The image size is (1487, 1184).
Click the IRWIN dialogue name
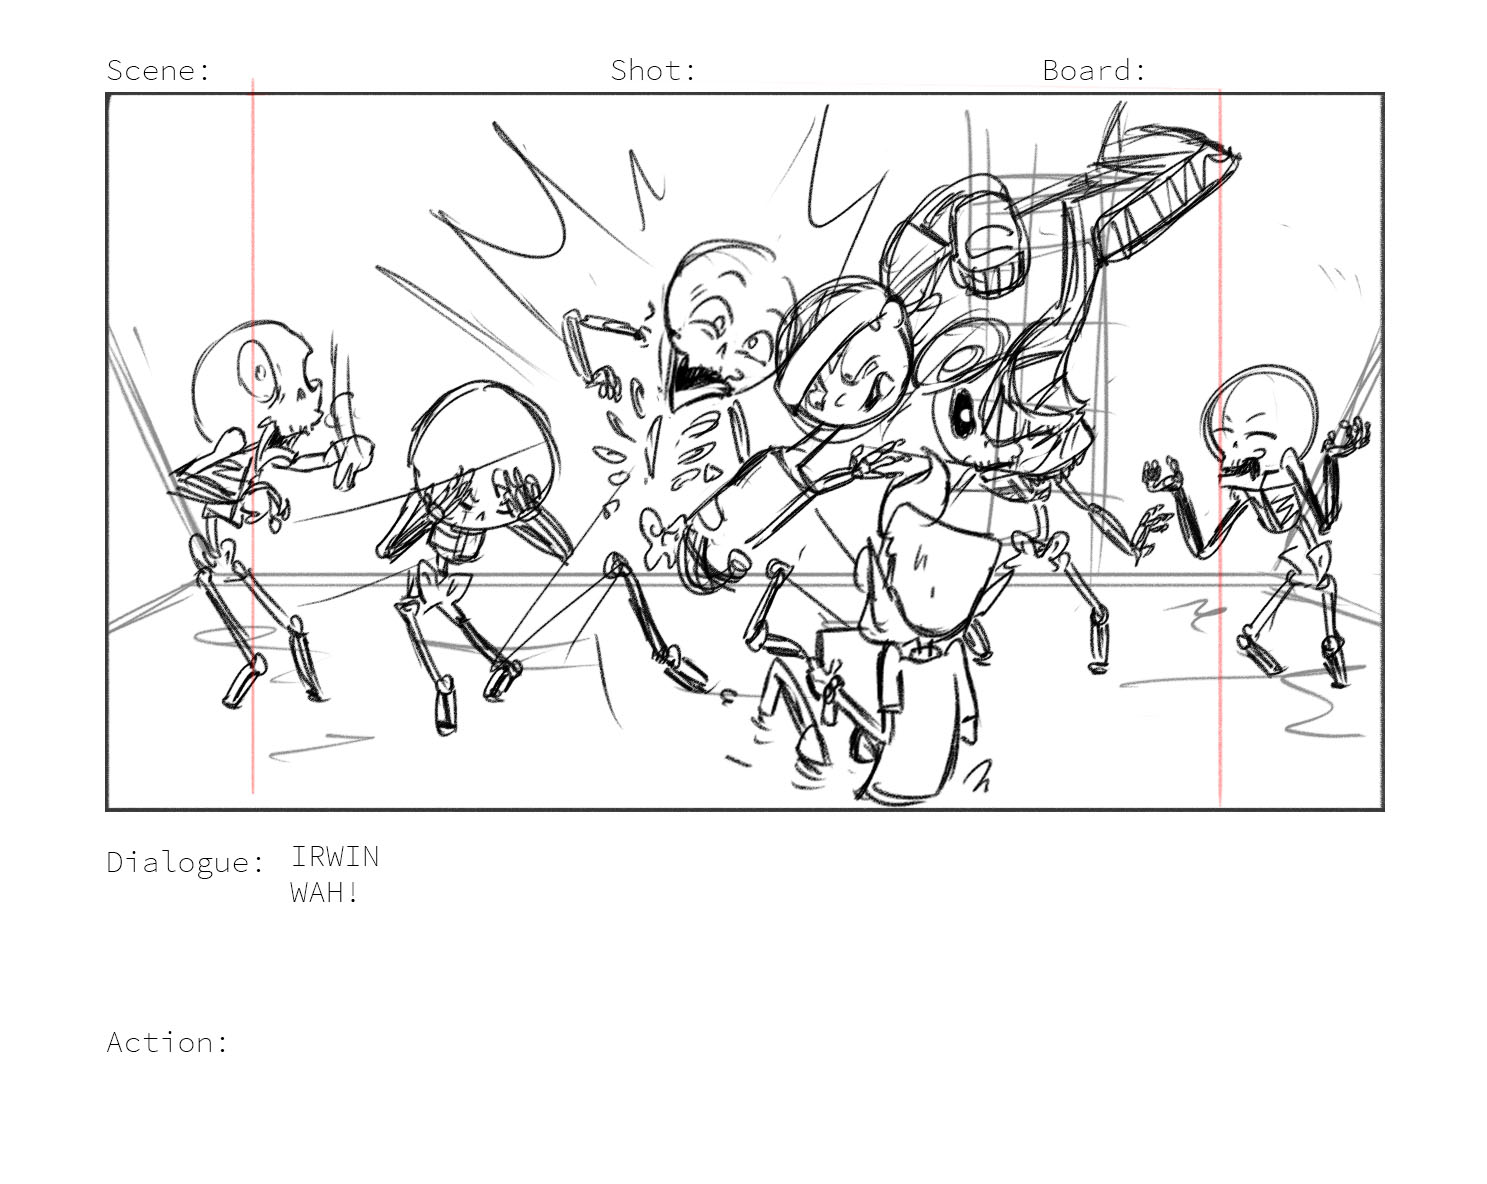[x=335, y=857]
